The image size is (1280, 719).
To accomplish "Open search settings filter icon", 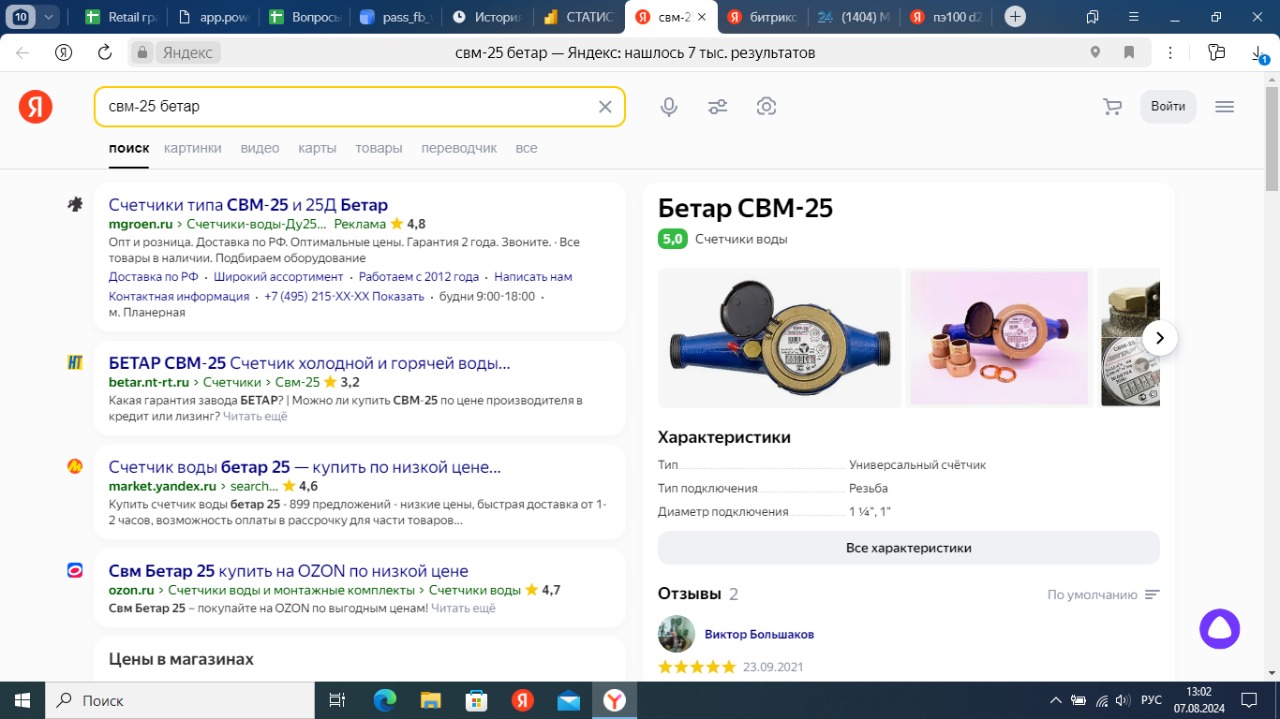I will pyautogui.click(x=717, y=107).
